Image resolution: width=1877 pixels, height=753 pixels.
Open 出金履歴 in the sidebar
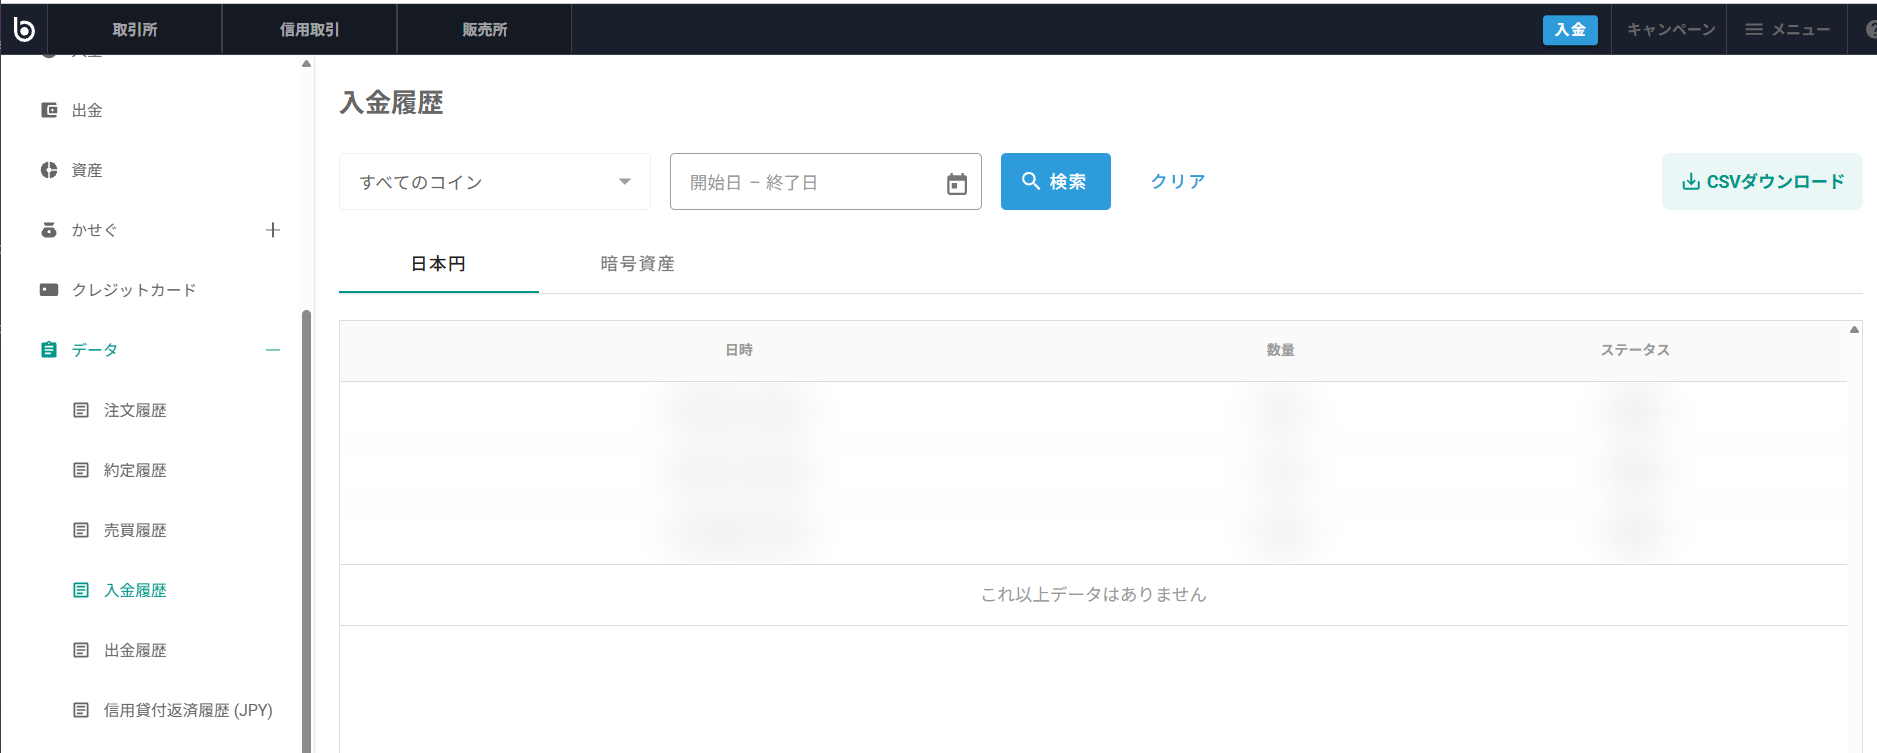point(135,650)
